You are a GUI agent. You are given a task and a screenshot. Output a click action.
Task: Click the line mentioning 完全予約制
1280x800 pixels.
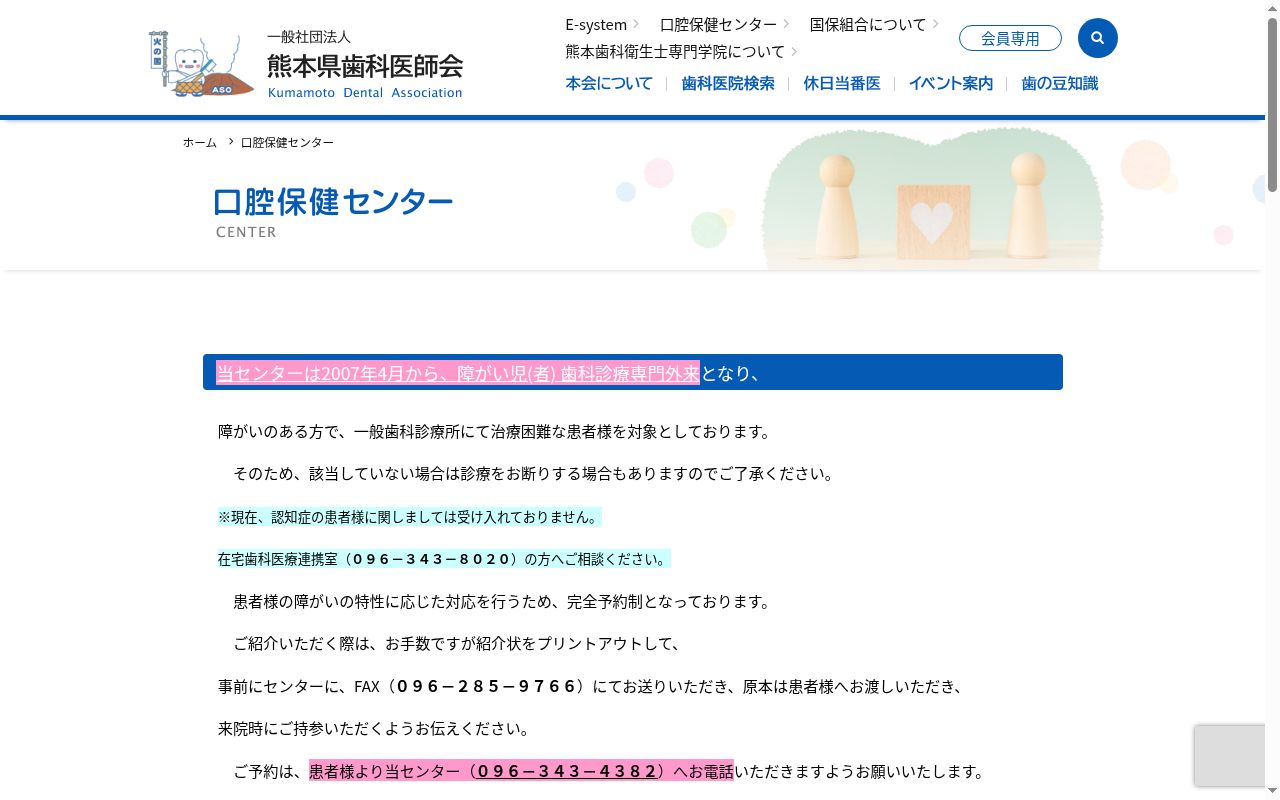pos(502,602)
